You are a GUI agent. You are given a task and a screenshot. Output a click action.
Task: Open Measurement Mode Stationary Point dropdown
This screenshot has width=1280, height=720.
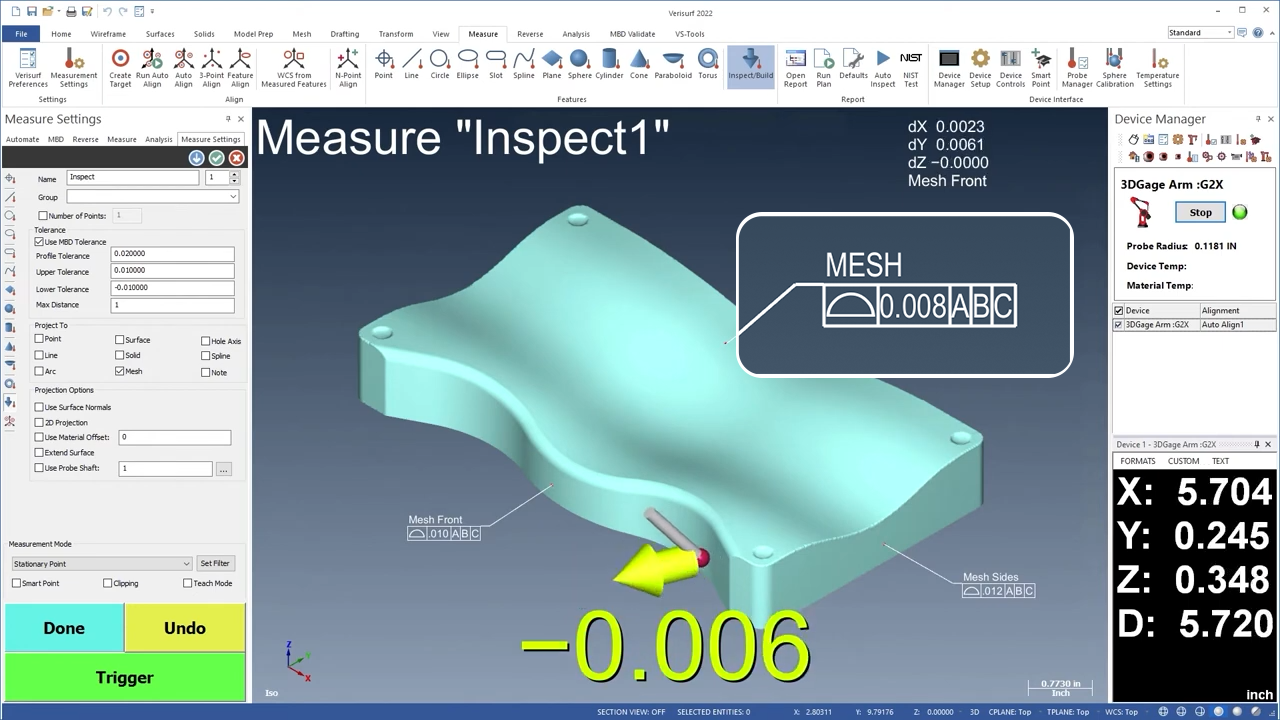[x=101, y=564]
